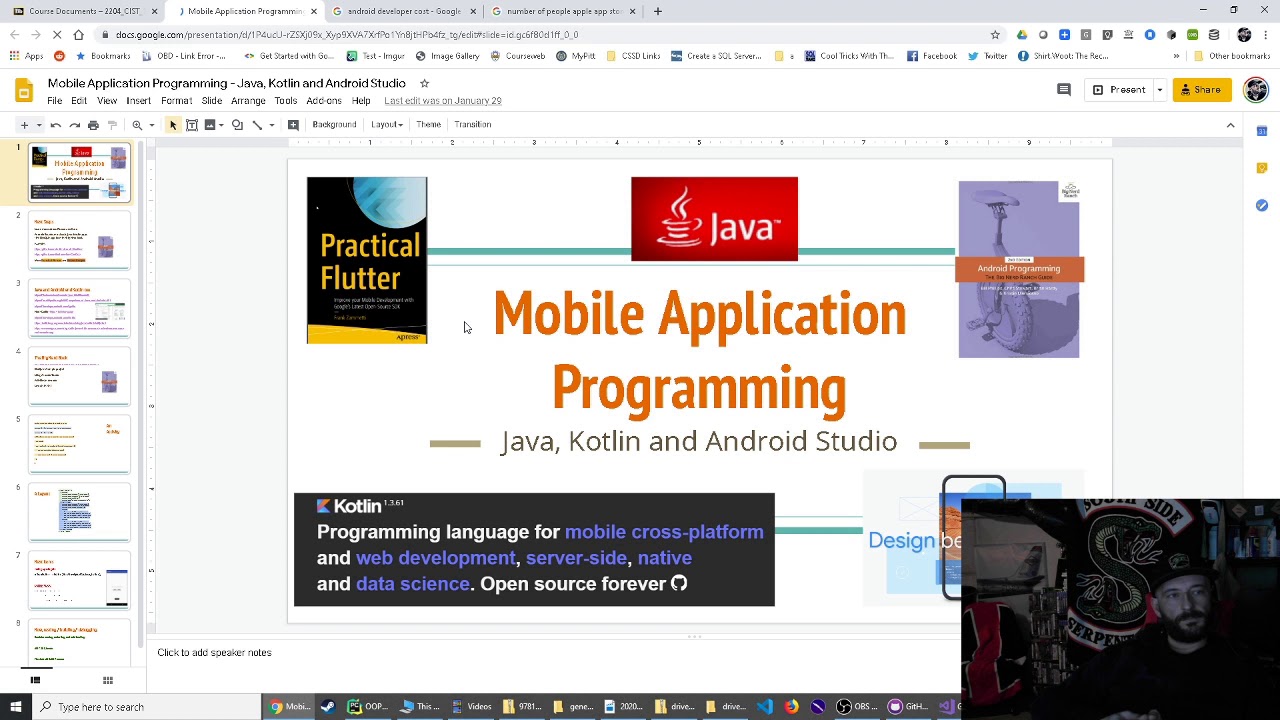The height and width of the screenshot is (720, 1280).
Task: Select the Line tool
Action: (257, 125)
